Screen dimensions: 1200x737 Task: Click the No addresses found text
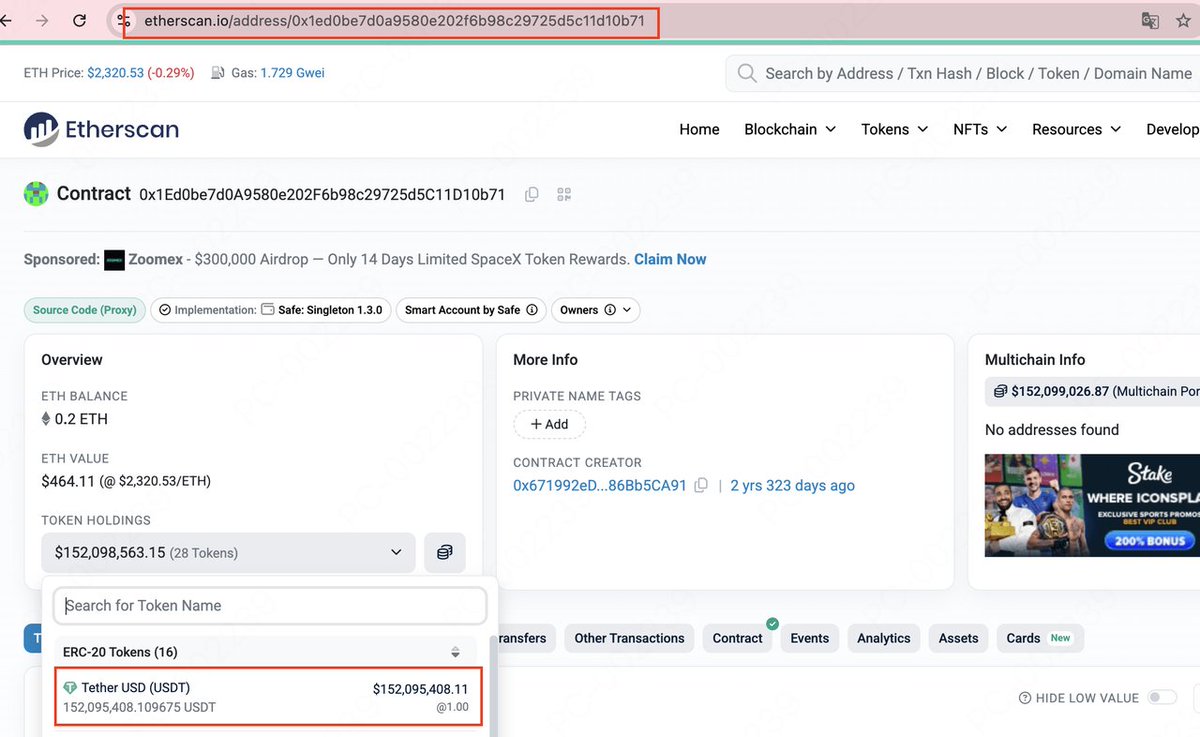coord(1052,430)
